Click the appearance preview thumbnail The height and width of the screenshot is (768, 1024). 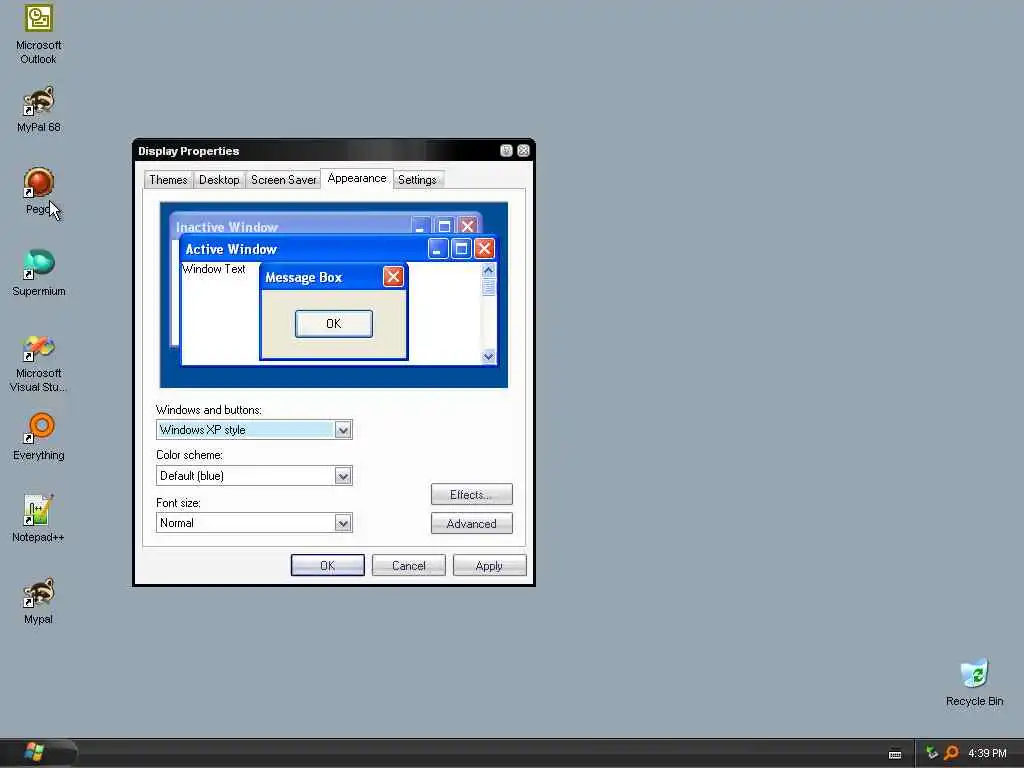tap(334, 295)
